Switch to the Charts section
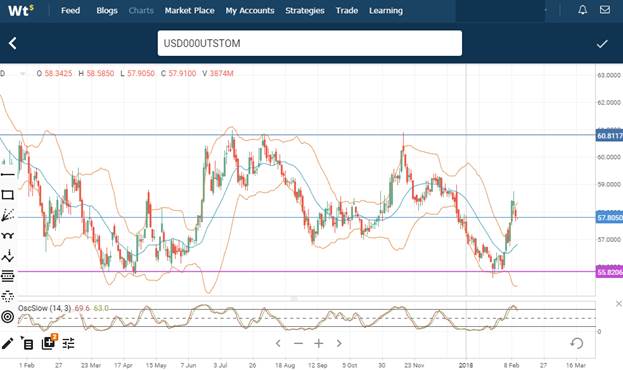623x370 pixels. (x=141, y=11)
